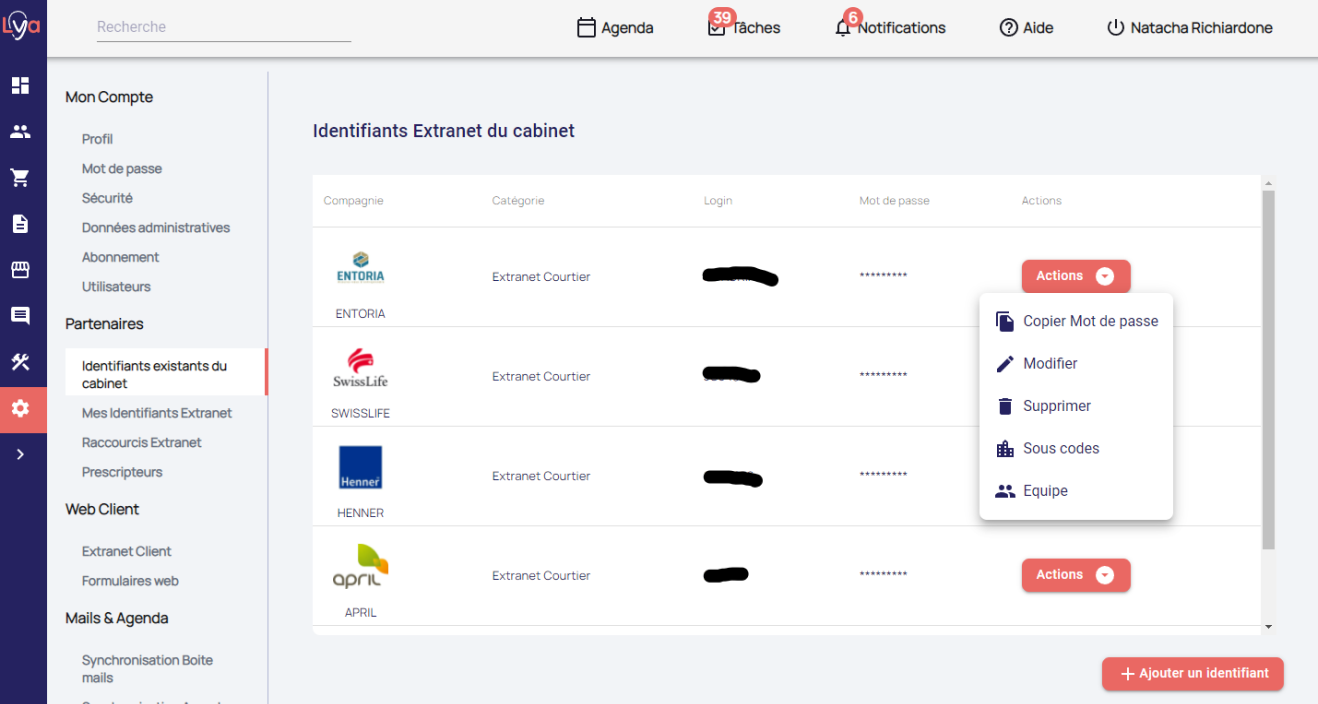Click the chat message sidebar icon

point(20,316)
